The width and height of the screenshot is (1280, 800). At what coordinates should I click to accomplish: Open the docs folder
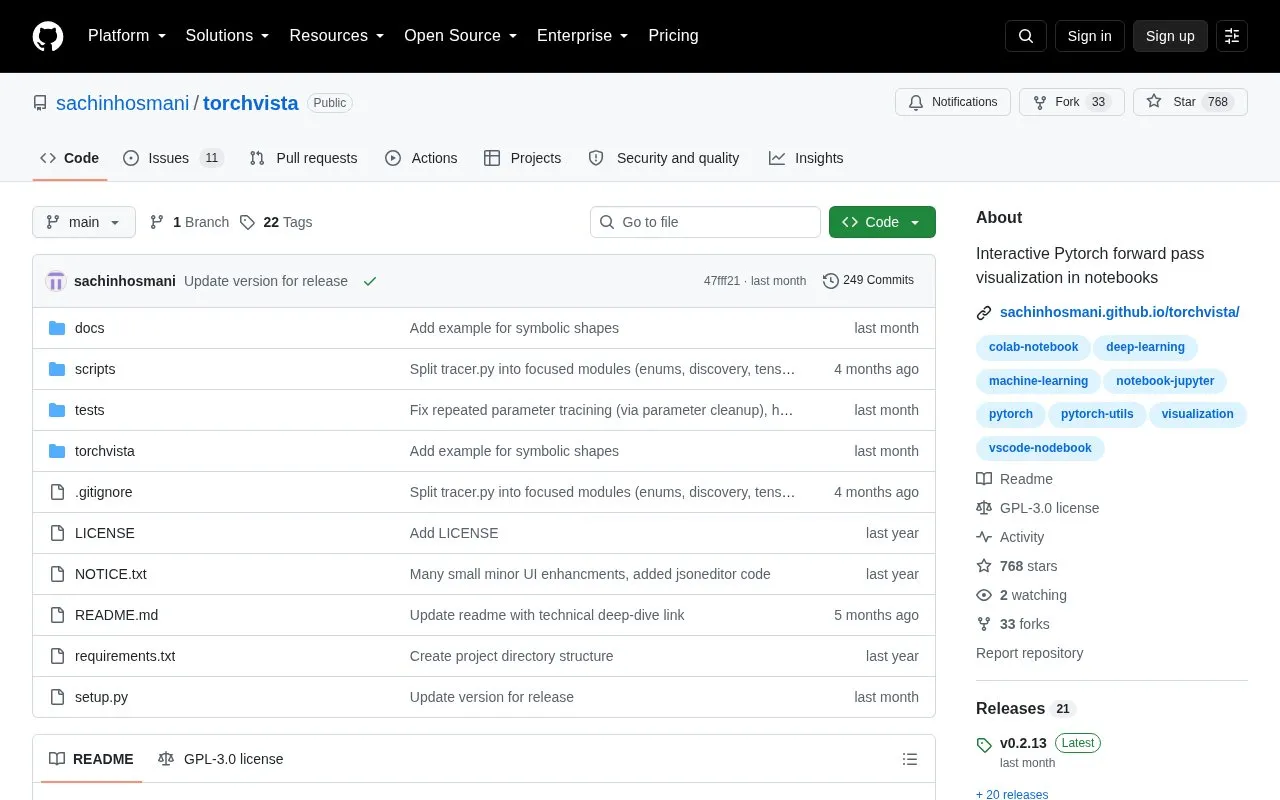89,328
